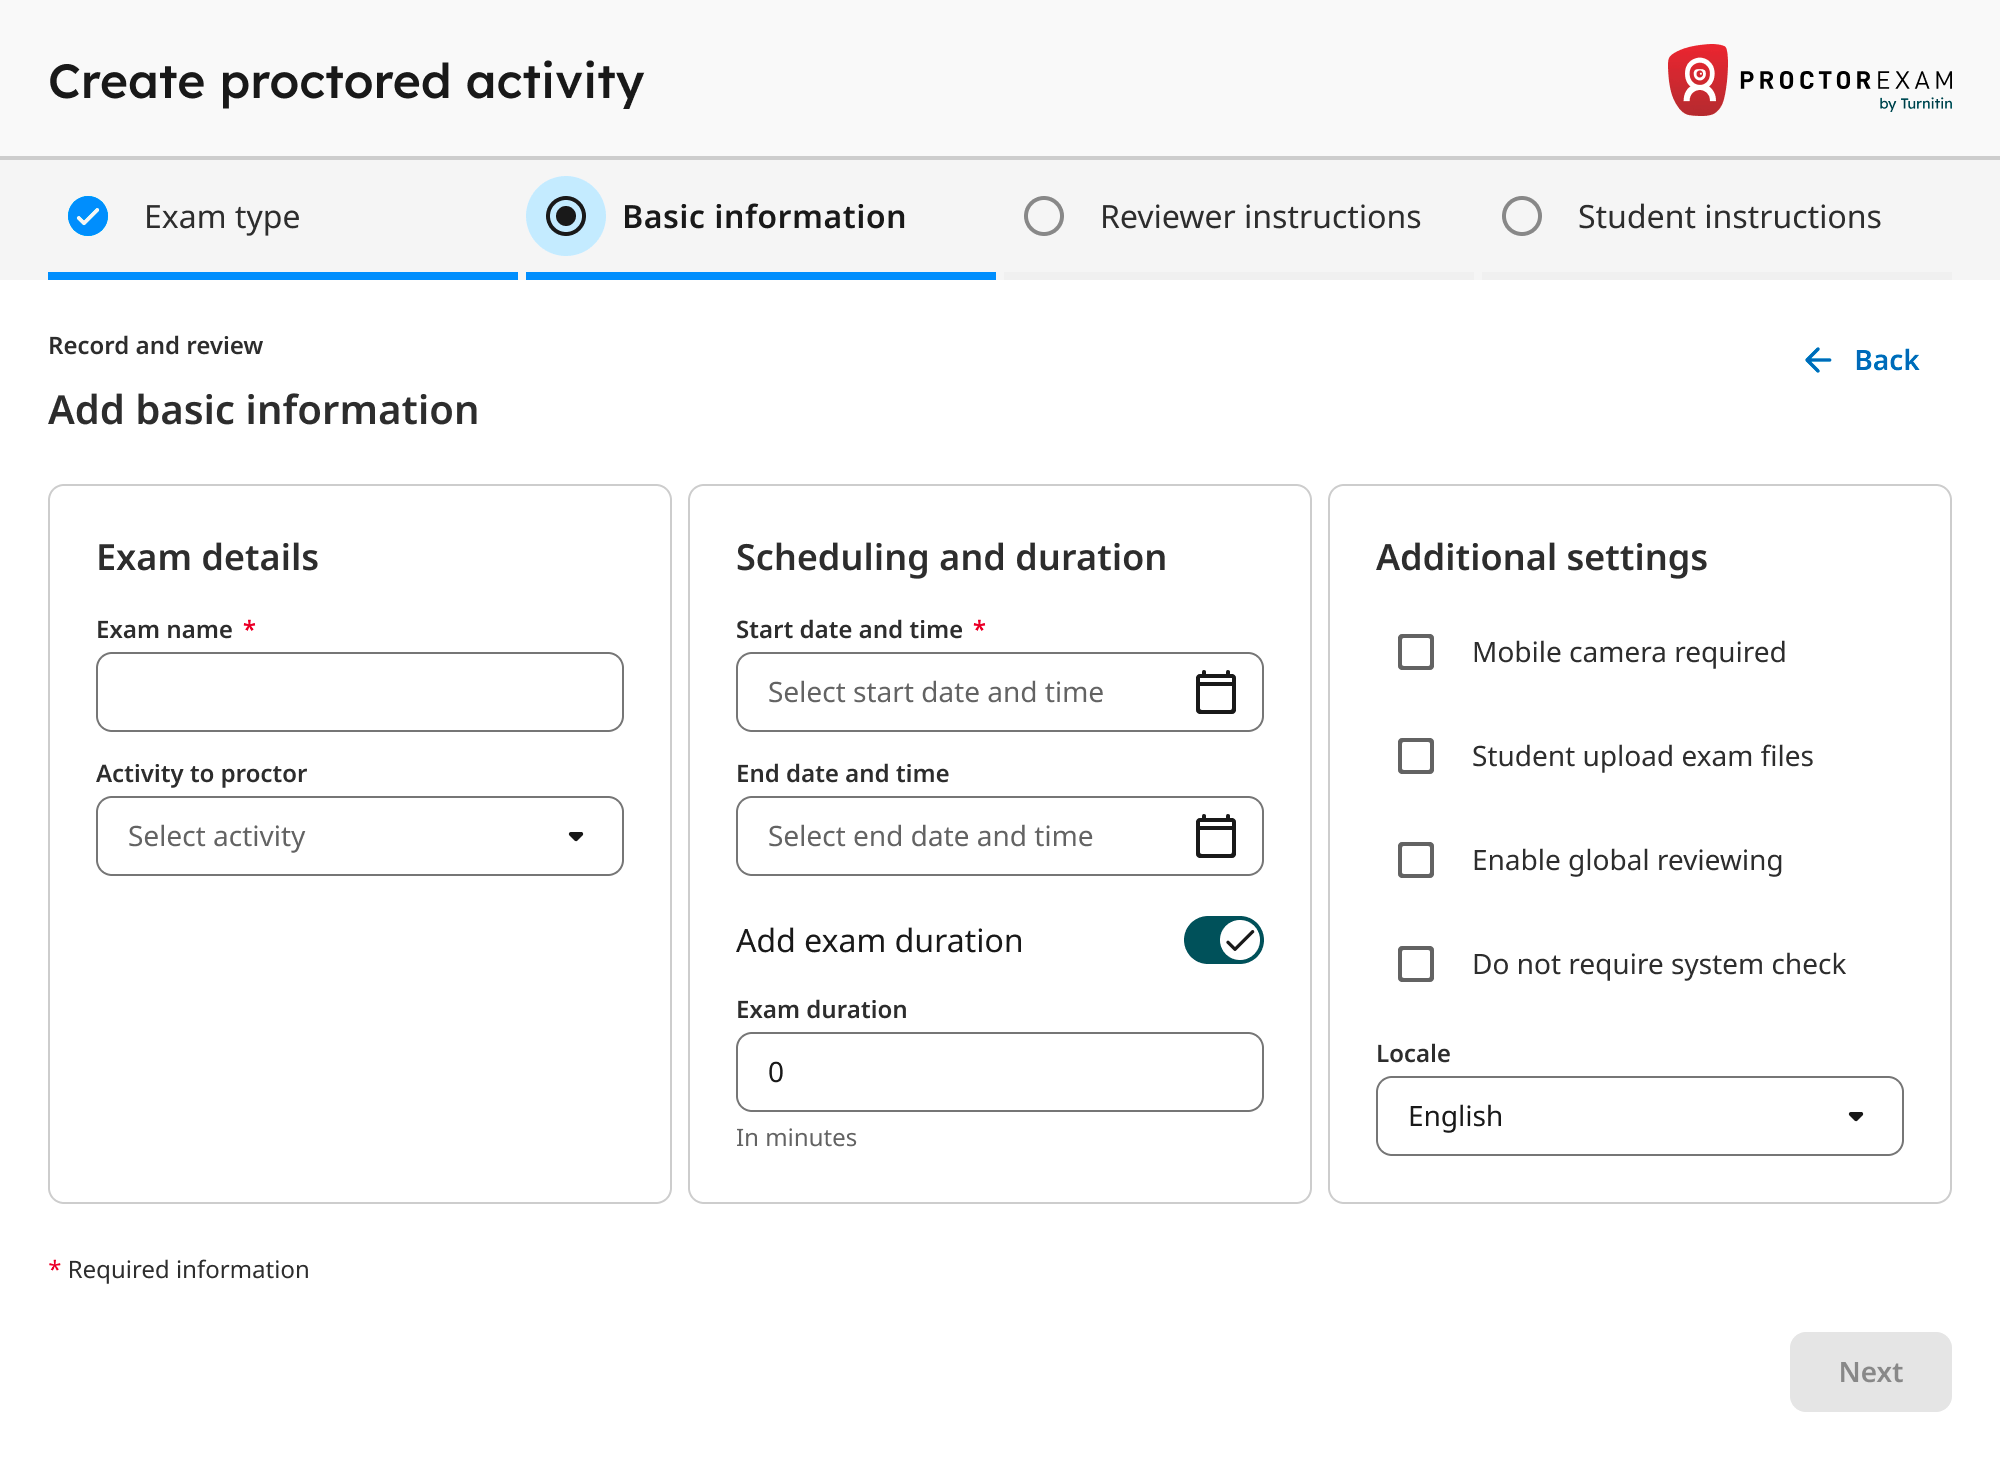Toggle off Add exam duration
Image resolution: width=2000 pixels, height=1460 pixels.
pyautogui.click(x=1224, y=940)
